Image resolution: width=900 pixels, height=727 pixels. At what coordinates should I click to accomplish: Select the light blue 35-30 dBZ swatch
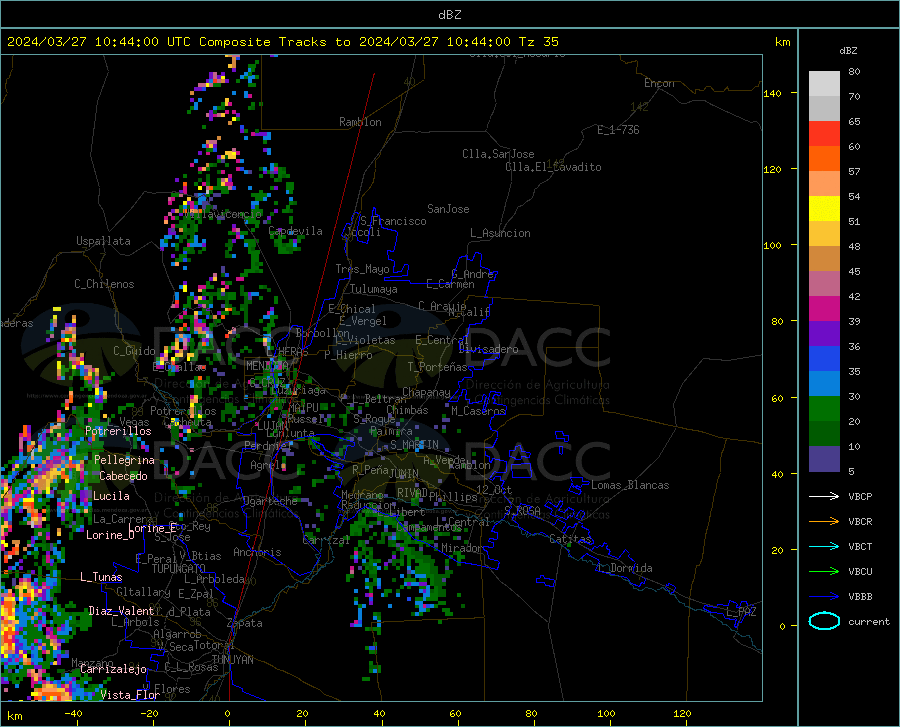824,384
